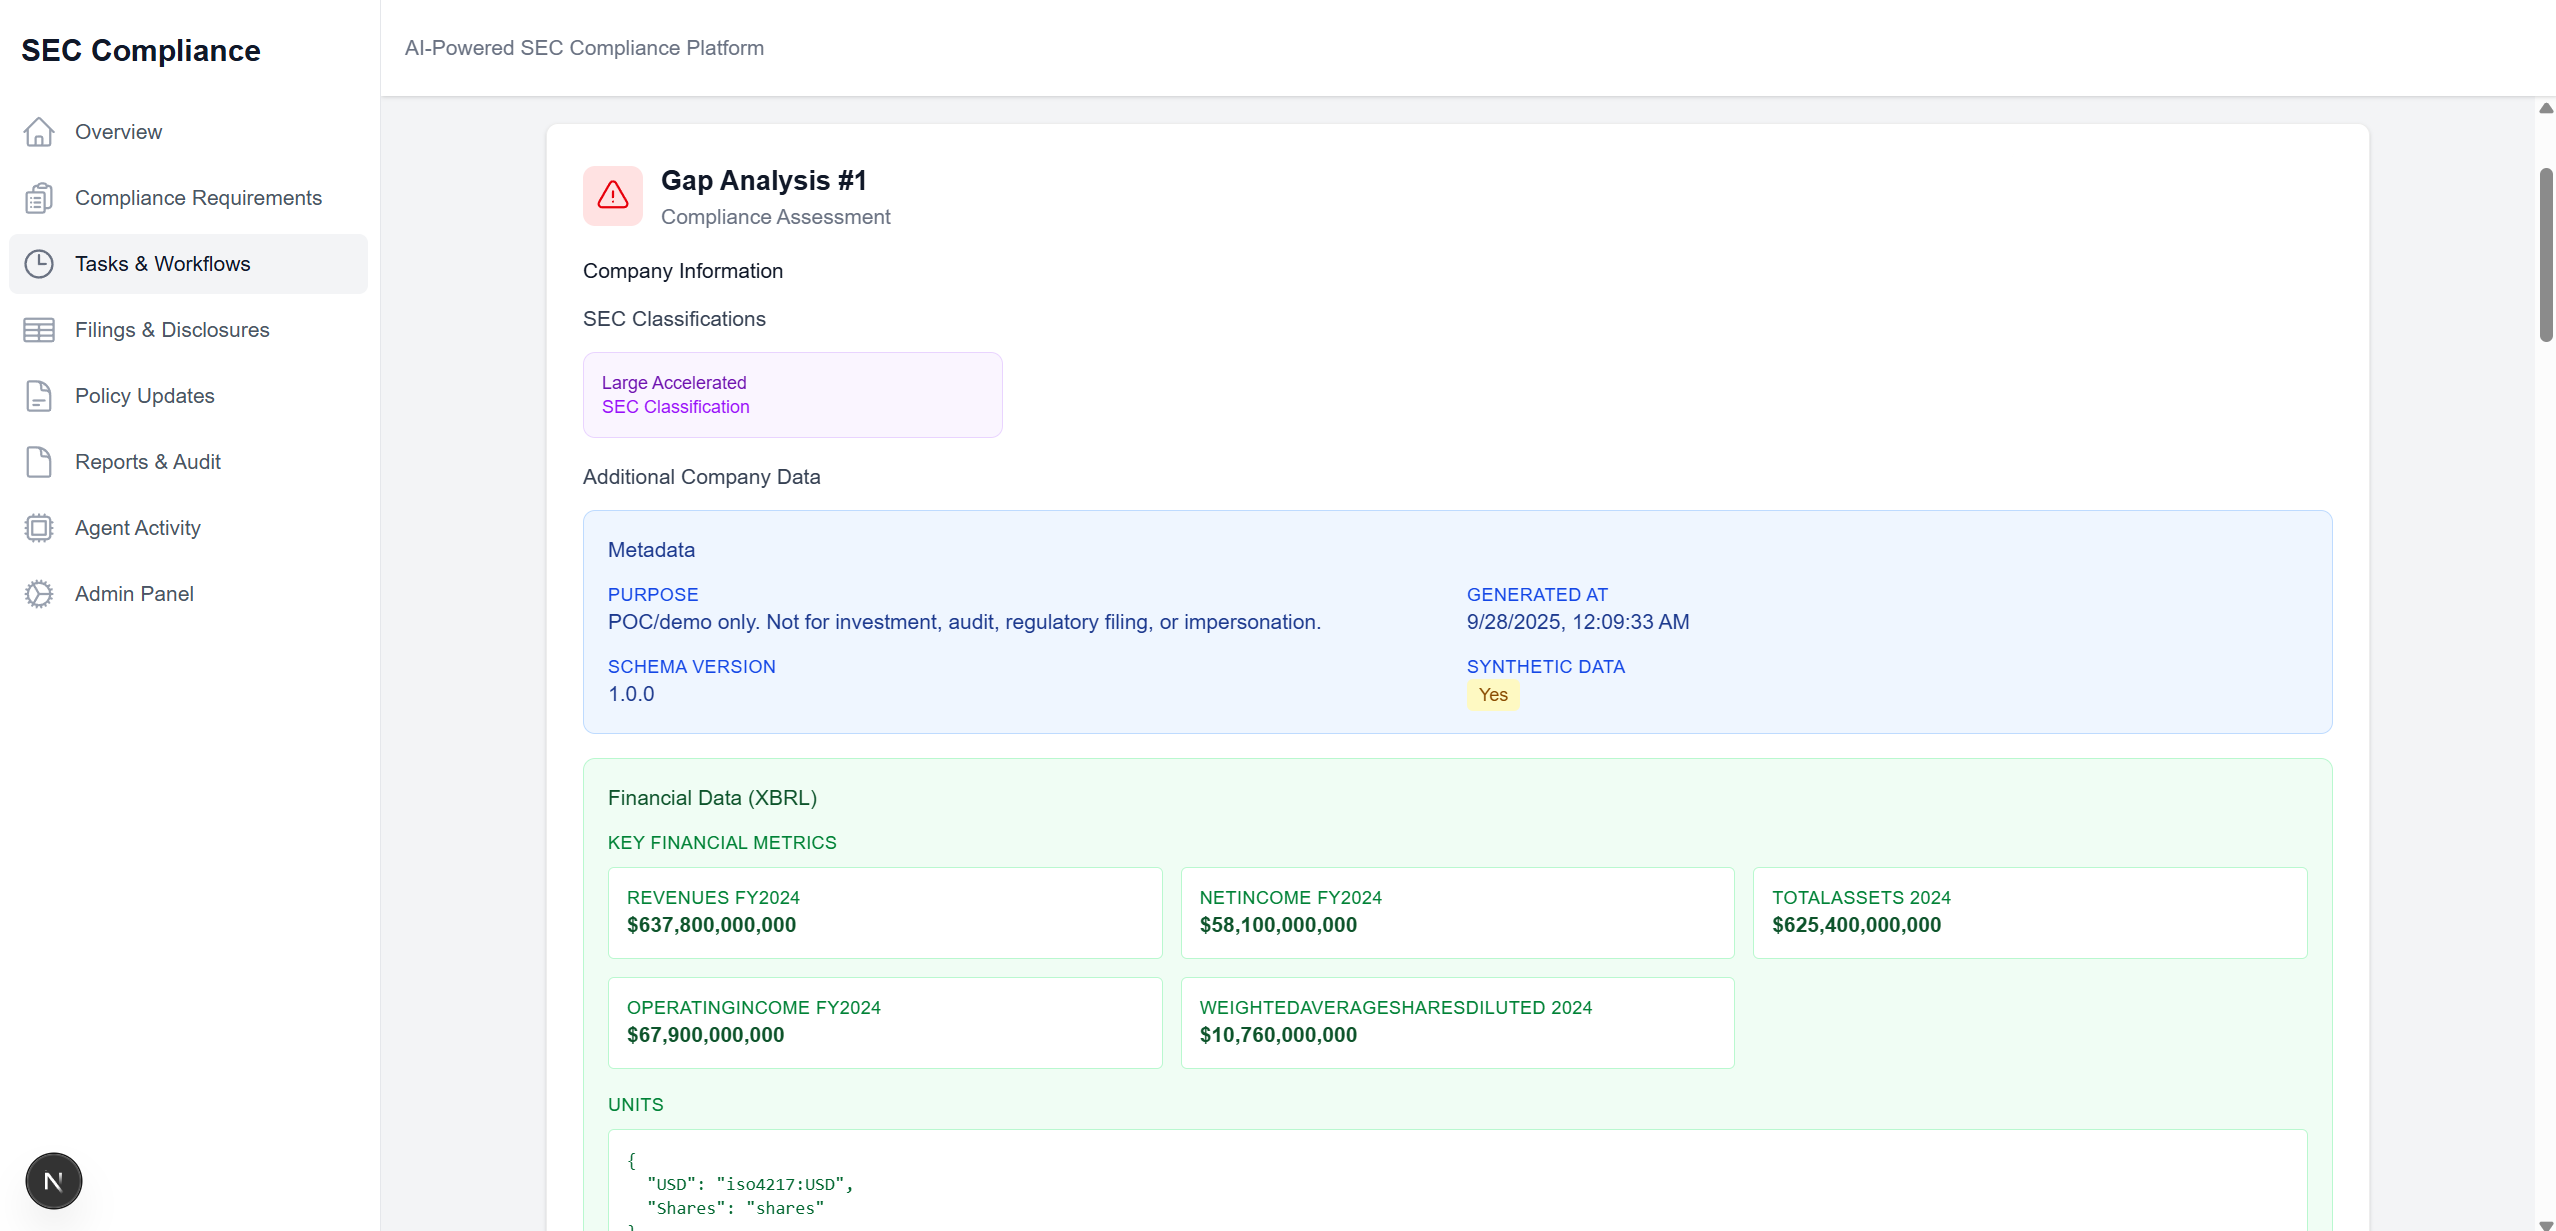Image resolution: width=2556 pixels, height=1231 pixels.
Task: Open the Compliance Requirements menu item
Action: (198, 198)
